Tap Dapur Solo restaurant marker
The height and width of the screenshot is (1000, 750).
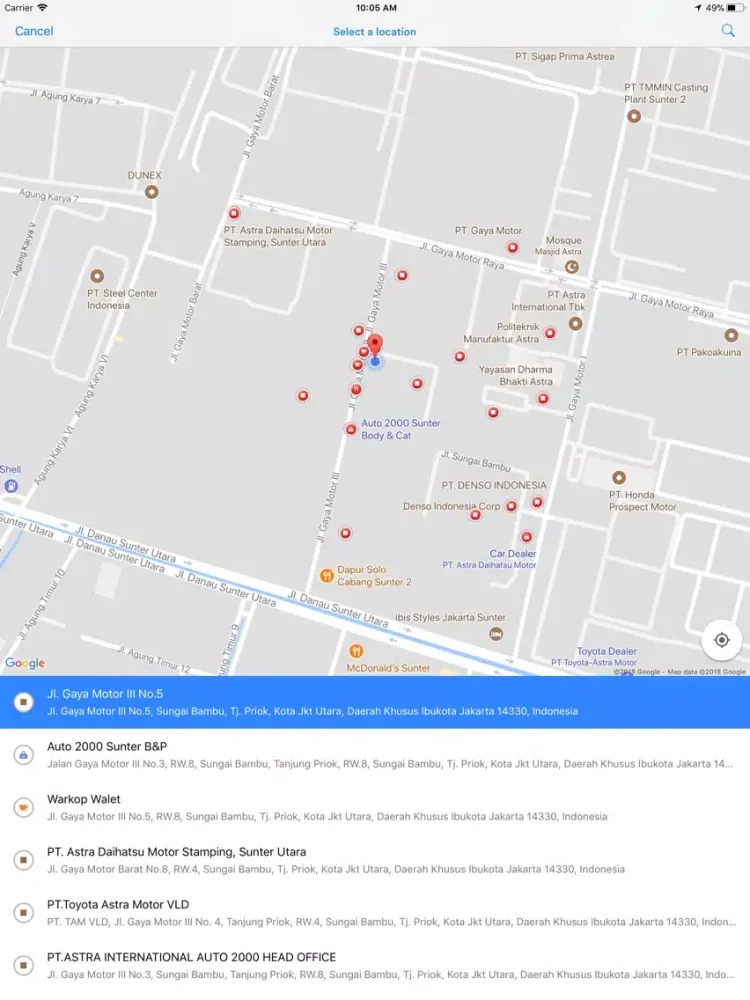327,576
